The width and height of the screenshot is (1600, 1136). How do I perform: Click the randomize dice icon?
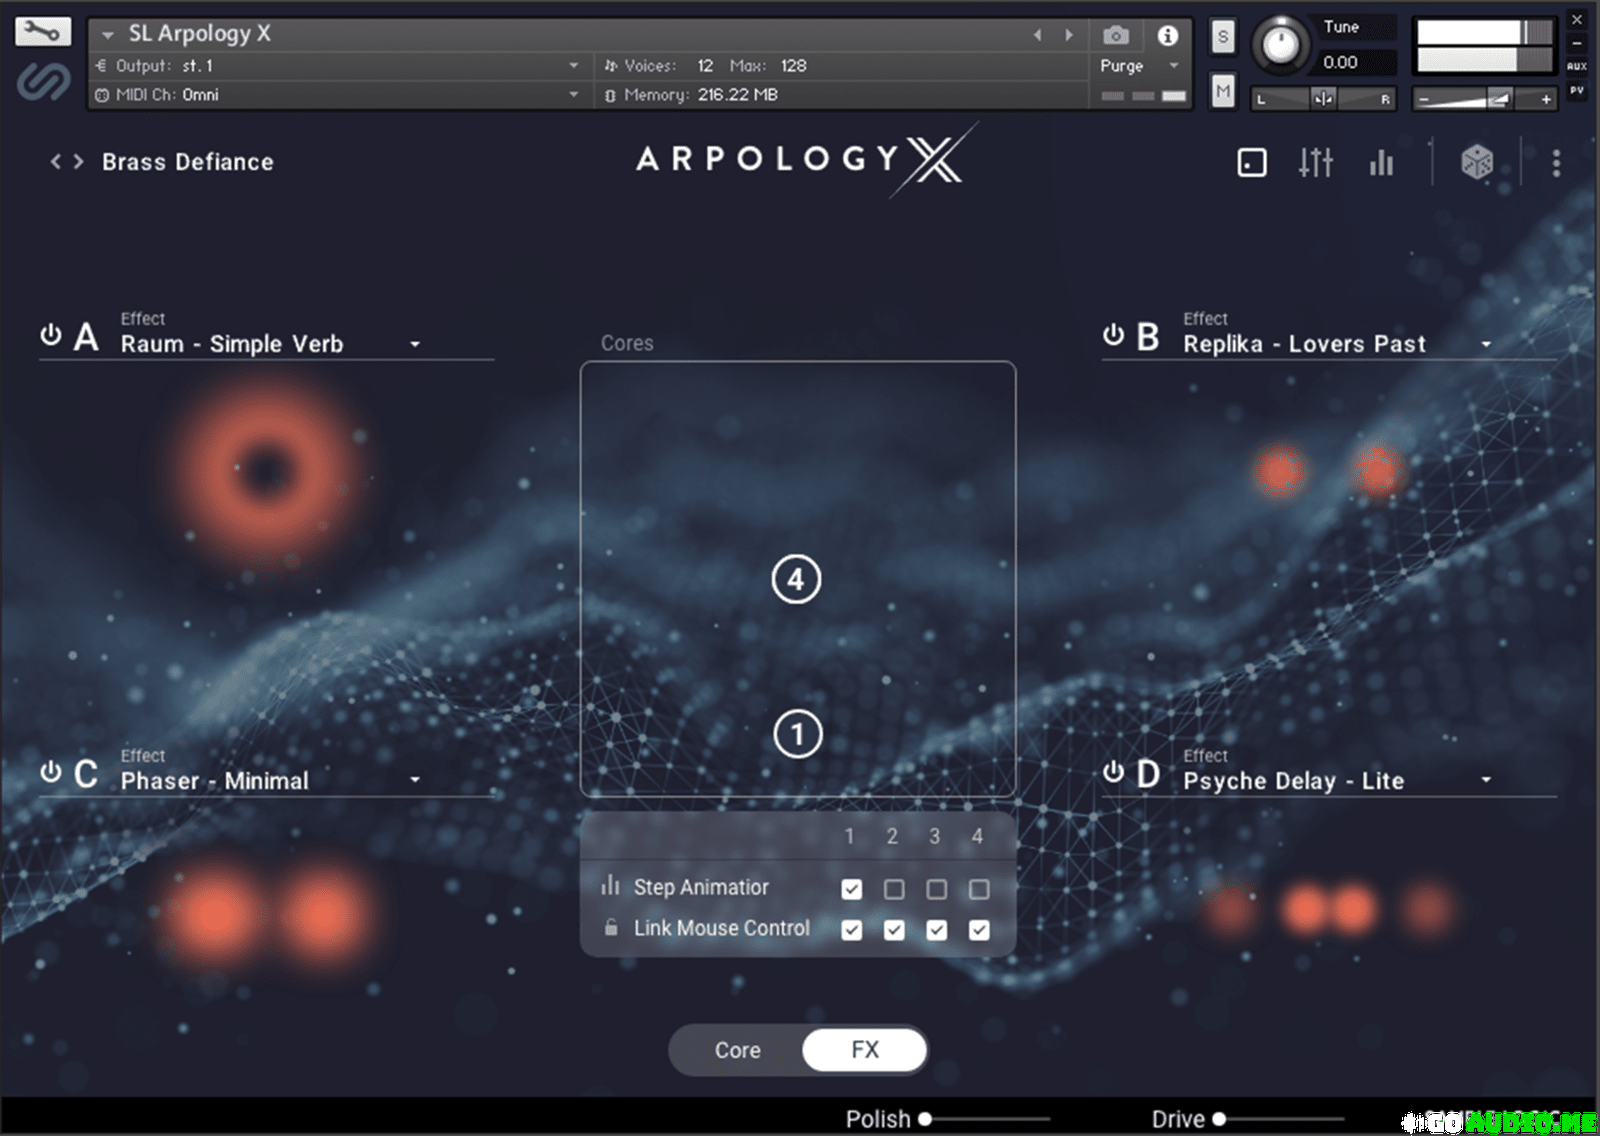coord(1477,162)
